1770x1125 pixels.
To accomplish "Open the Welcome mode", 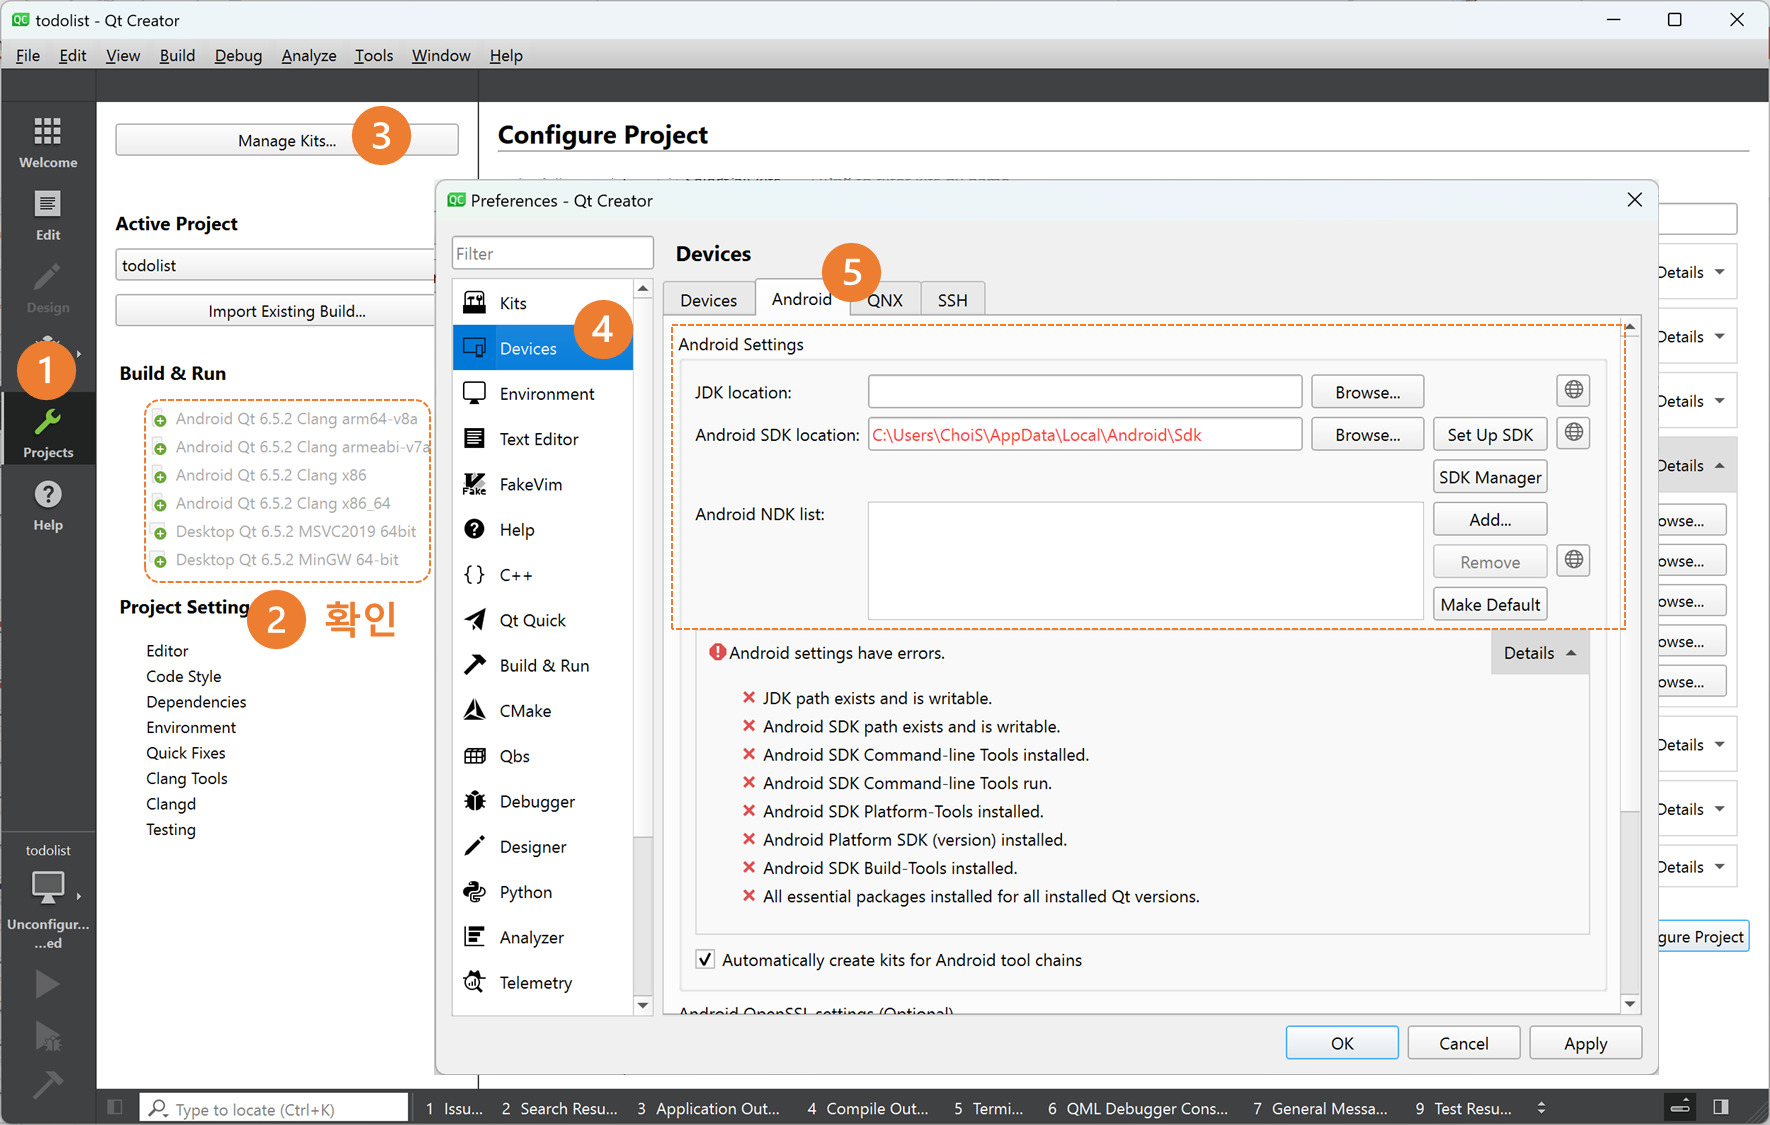I will (48, 142).
